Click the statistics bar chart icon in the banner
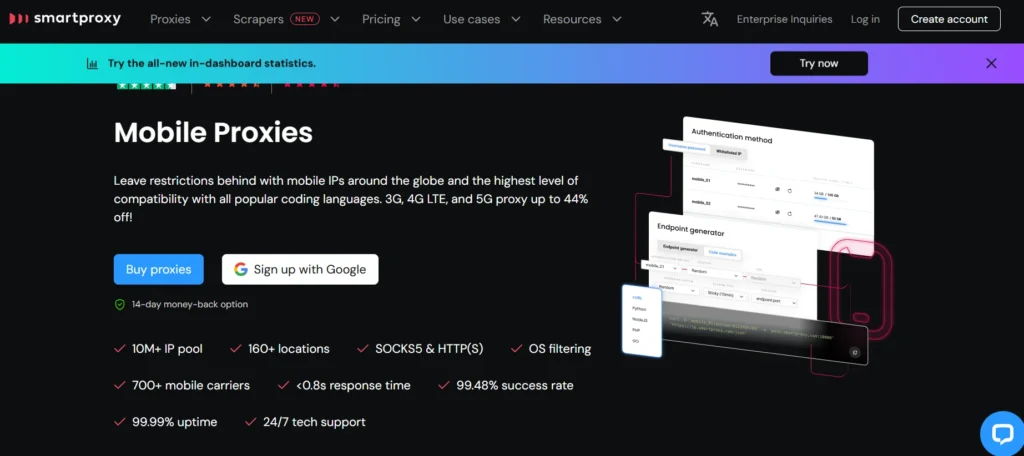 coord(93,63)
